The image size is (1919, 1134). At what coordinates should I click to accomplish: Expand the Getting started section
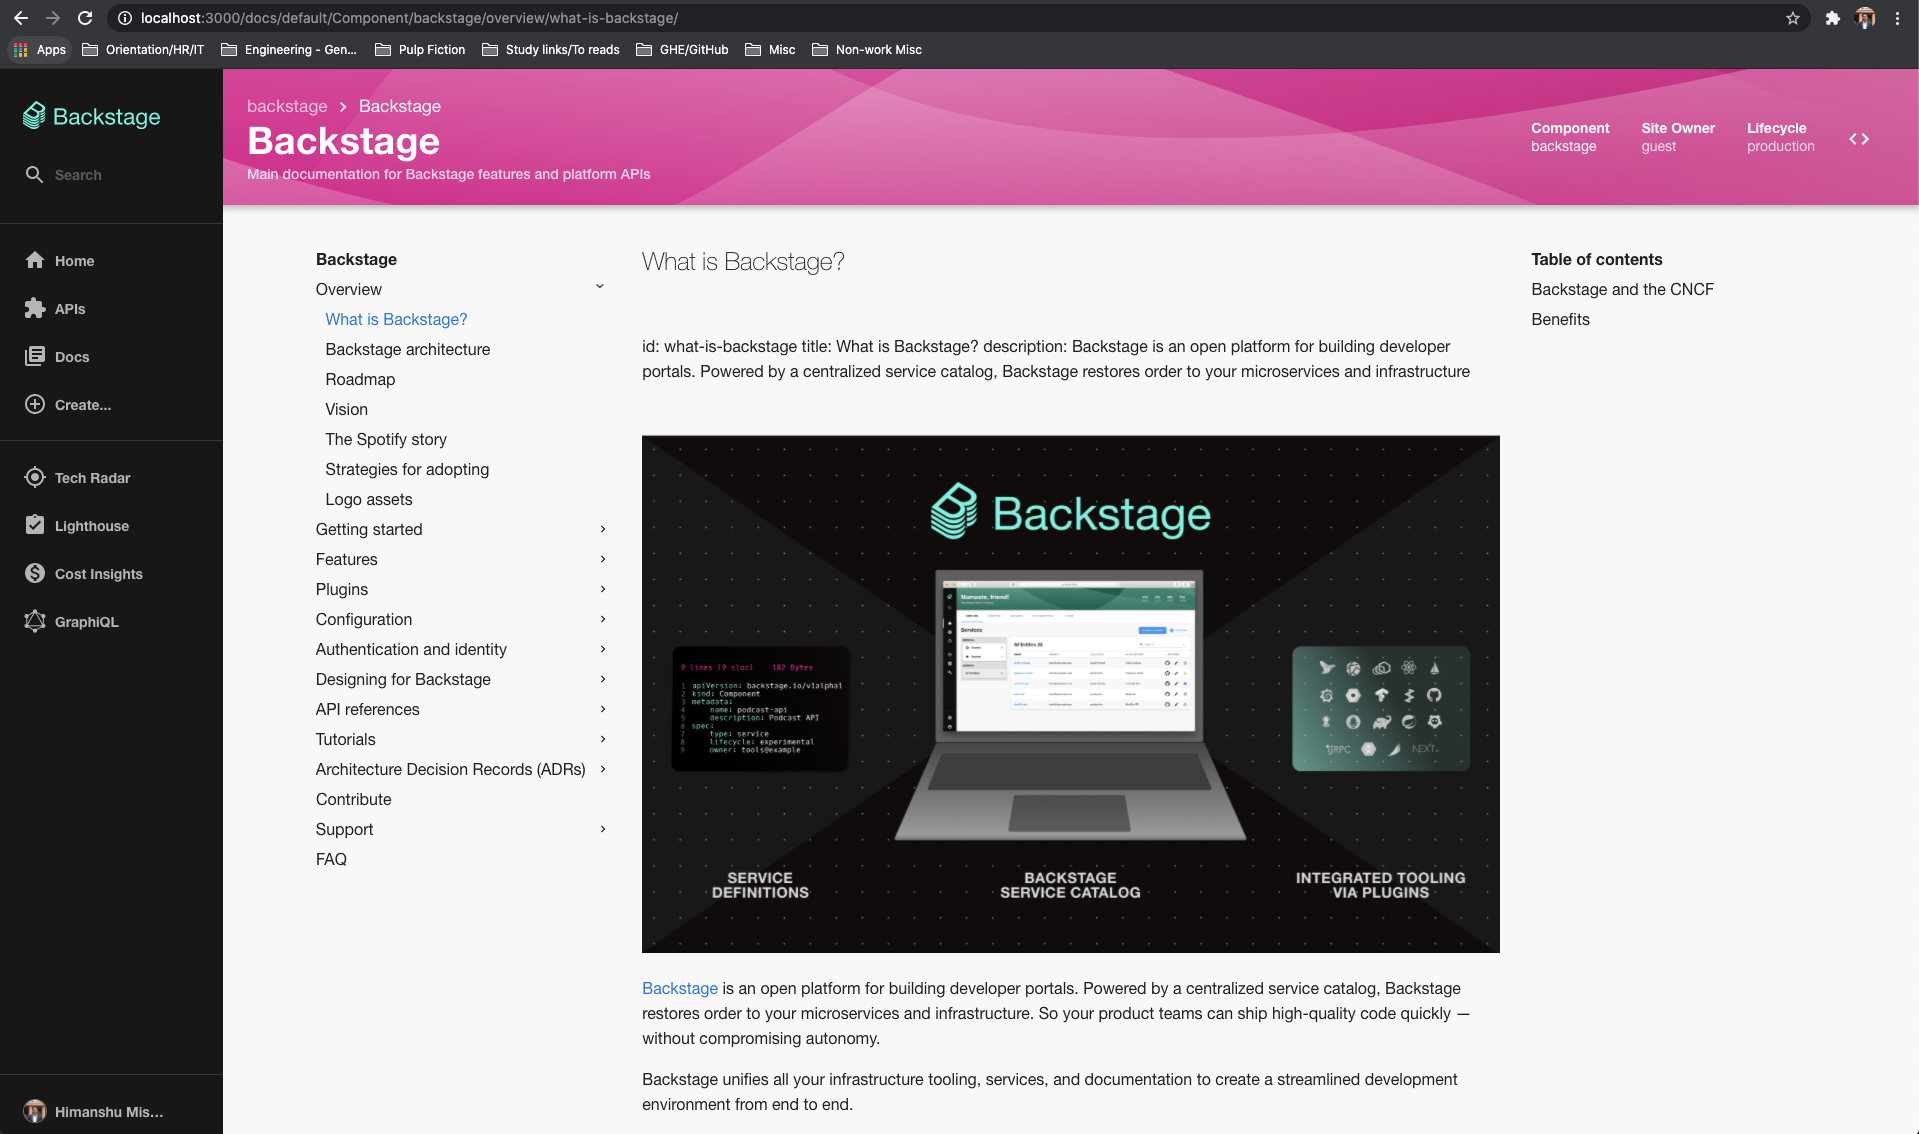click(x=601, y=529)
